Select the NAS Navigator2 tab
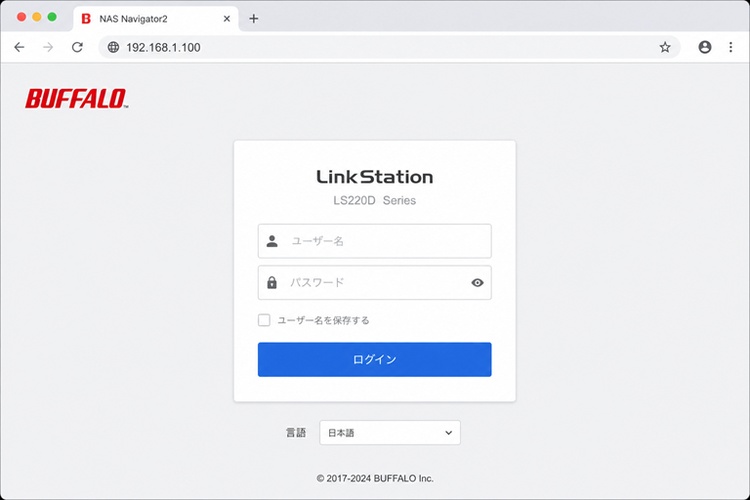 click(x=156, y=19)
